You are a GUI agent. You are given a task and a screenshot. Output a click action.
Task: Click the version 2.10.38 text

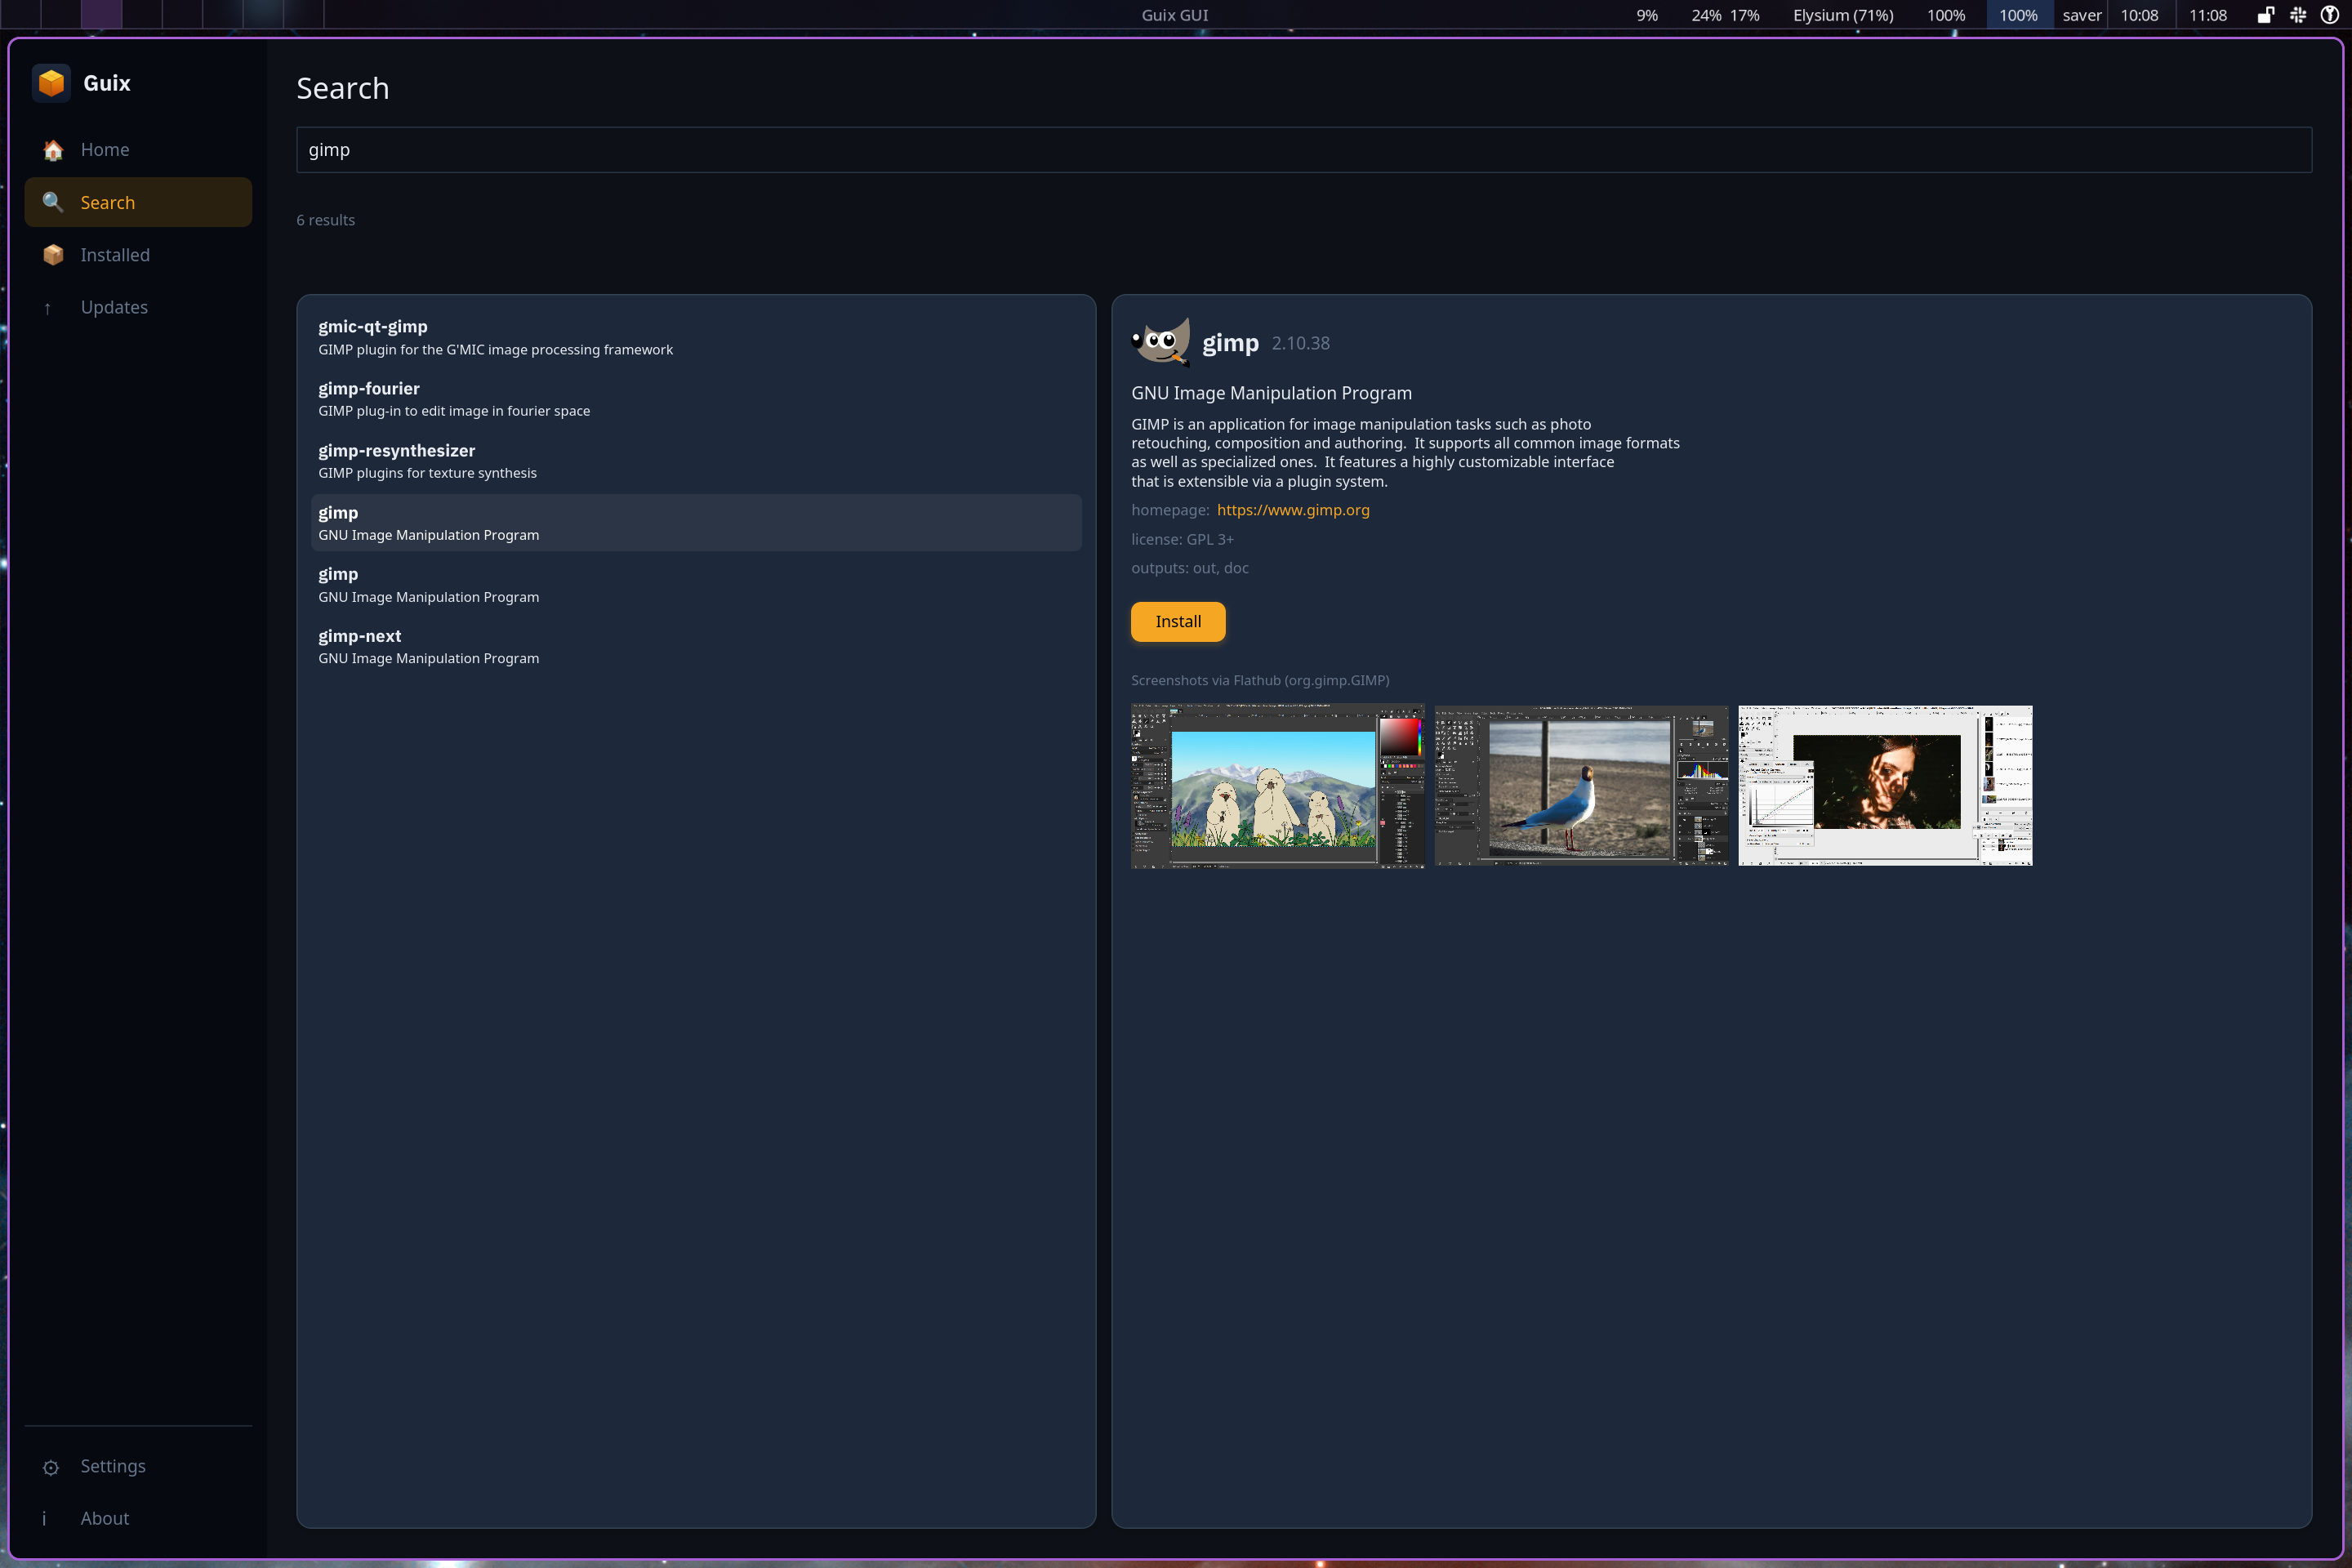(1300, 343)
